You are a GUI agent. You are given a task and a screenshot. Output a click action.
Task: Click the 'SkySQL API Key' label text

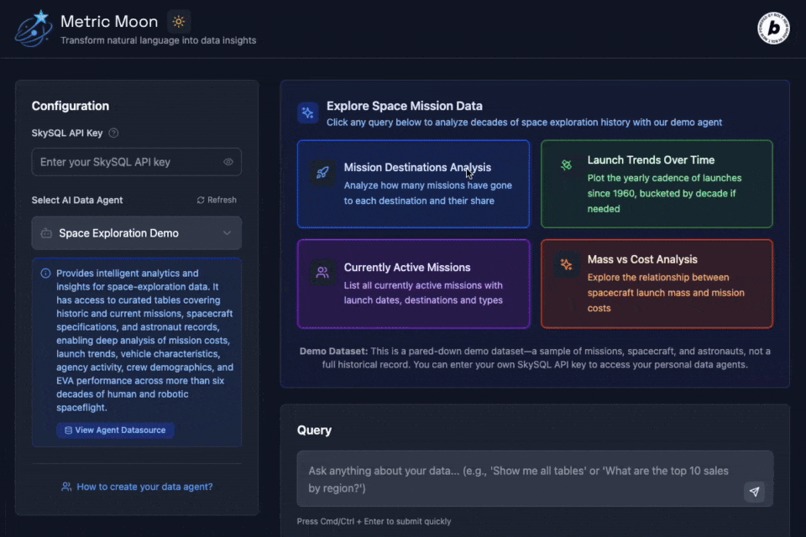click(x=67, y=133)
